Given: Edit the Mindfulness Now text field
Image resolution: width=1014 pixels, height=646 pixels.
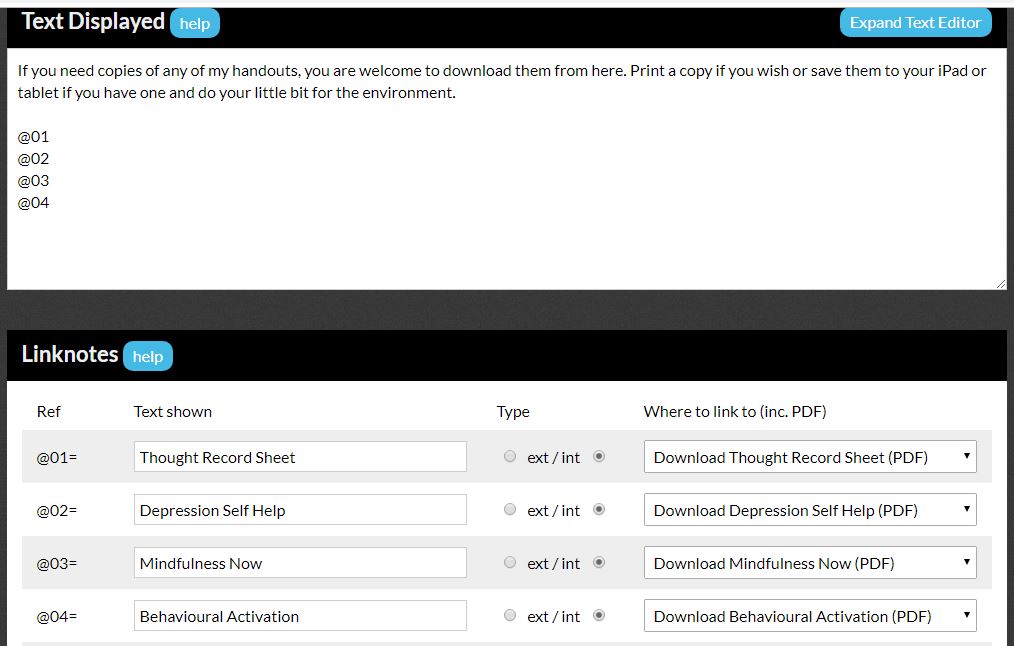Looking at the screenshot, I should tap(300, 563).
